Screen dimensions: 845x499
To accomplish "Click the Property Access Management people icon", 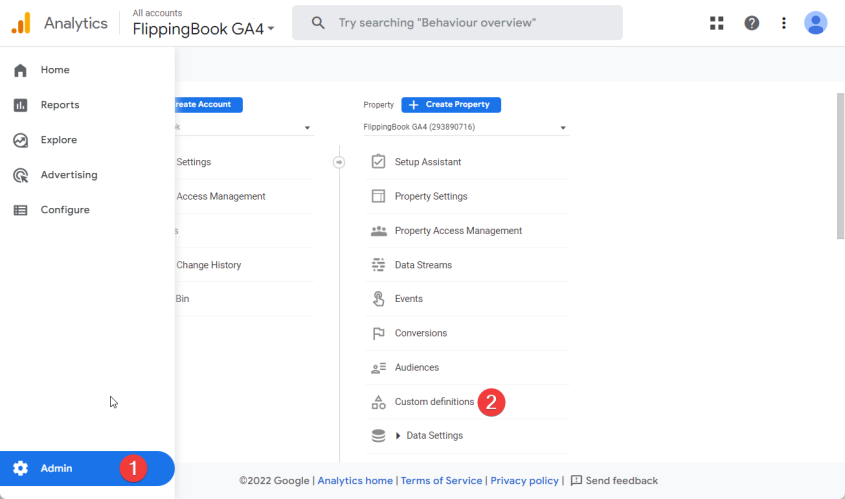I will (378, 231).
